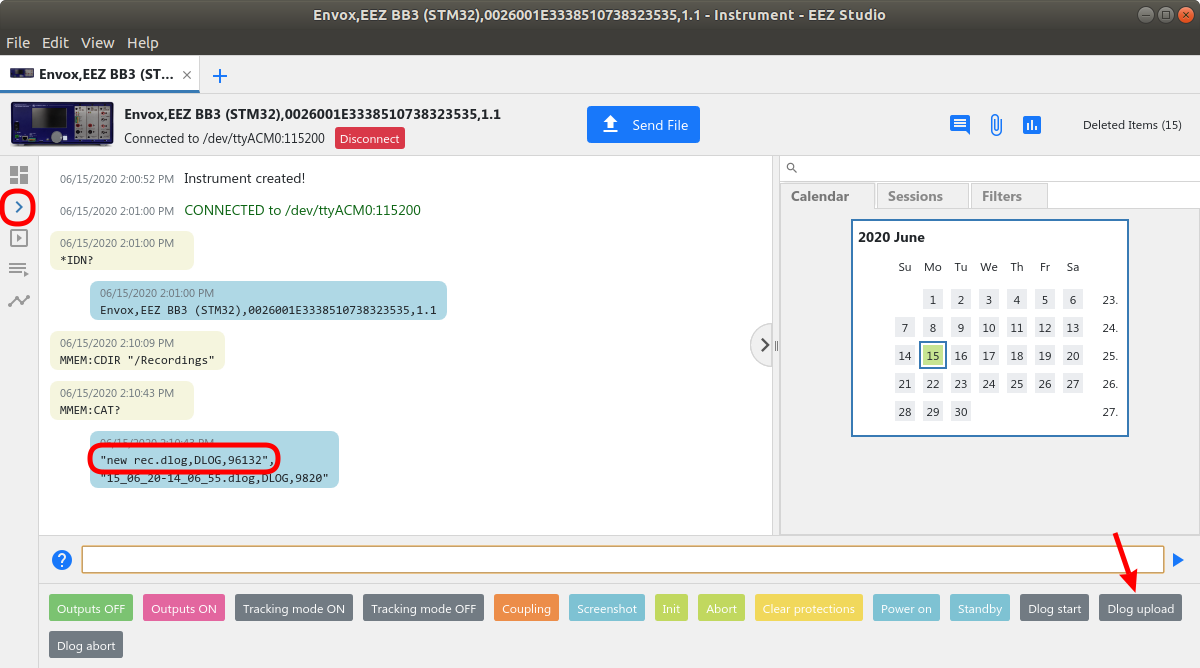Click the Outputs OFF shortcut button
Image resolution: width=1200 pixels, height=668 pixels.
point(91,608)
